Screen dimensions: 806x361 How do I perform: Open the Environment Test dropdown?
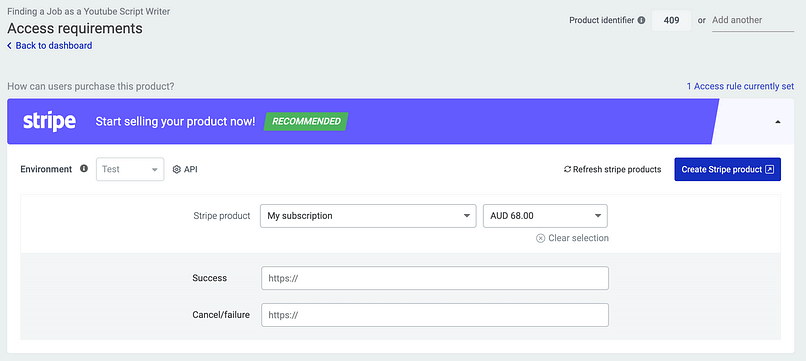130,169
